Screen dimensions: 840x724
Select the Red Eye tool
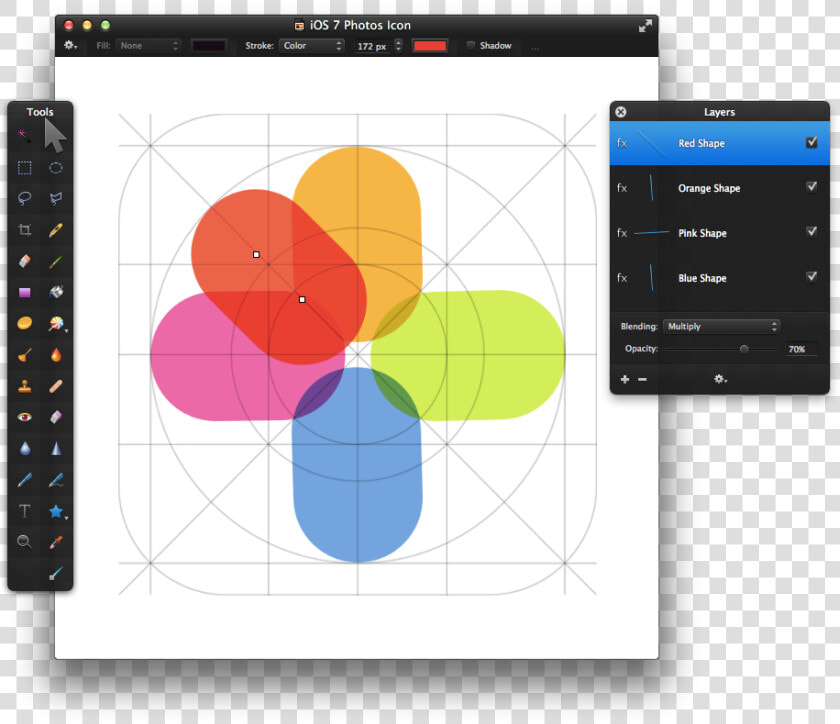coord(24,417)
